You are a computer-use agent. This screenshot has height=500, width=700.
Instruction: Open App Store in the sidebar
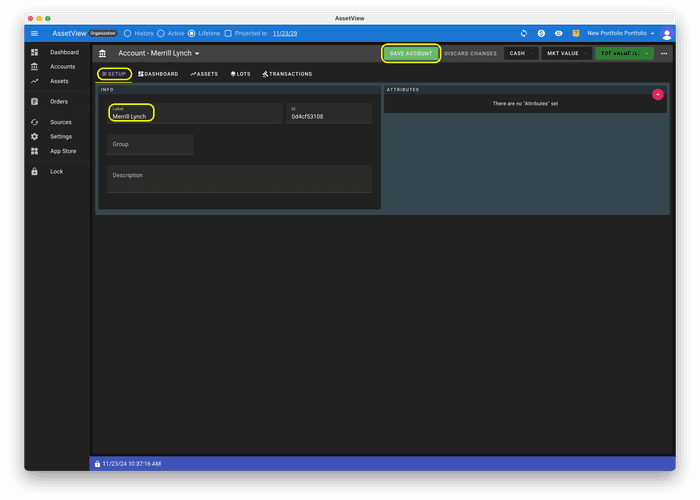coord(62,151)
